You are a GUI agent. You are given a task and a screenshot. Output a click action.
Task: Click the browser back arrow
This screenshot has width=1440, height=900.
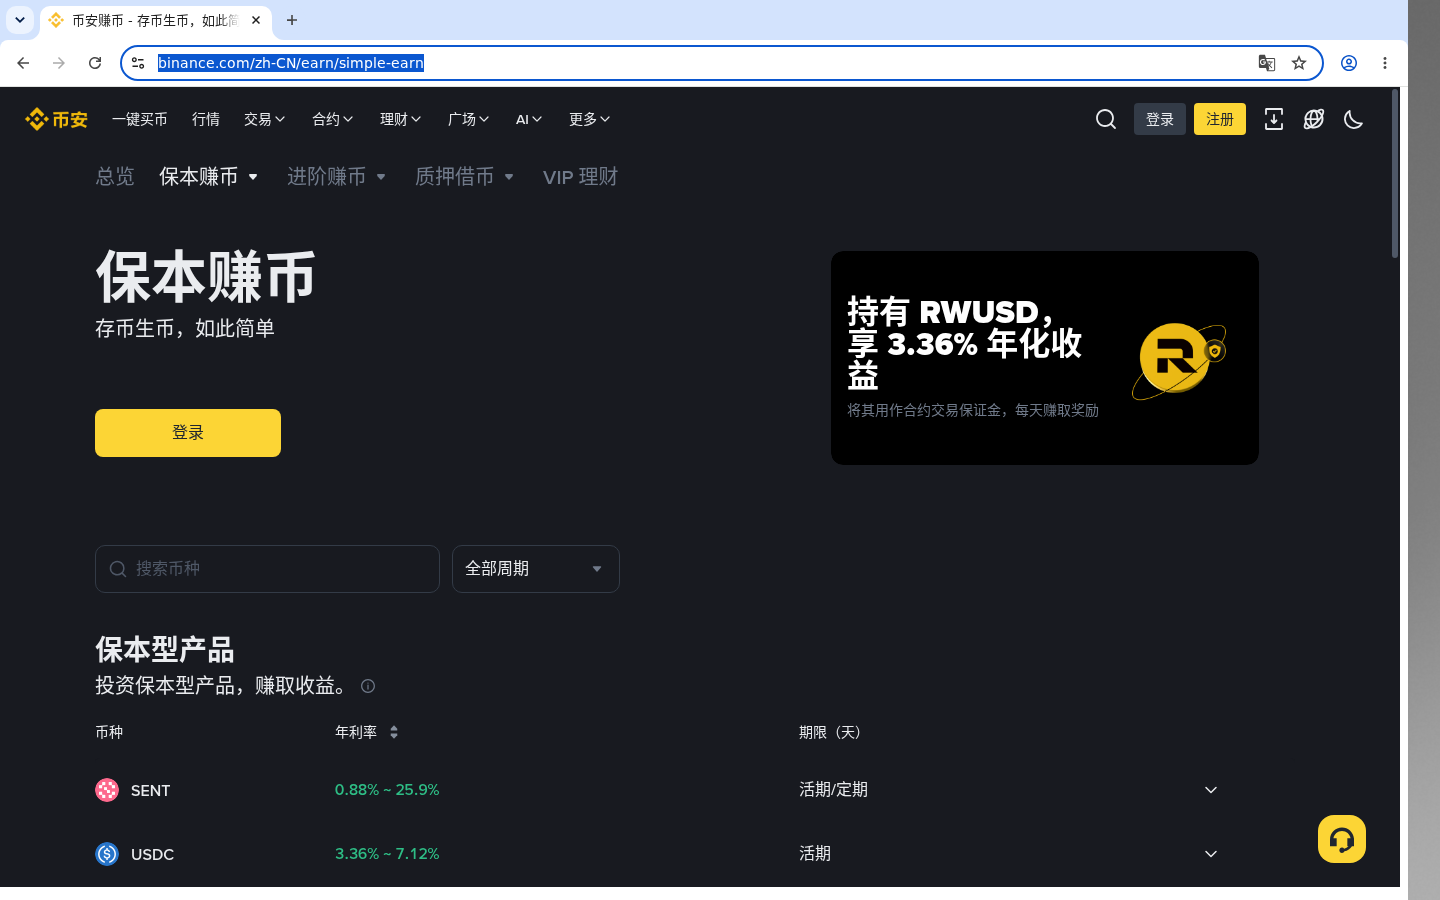(23, 63)
